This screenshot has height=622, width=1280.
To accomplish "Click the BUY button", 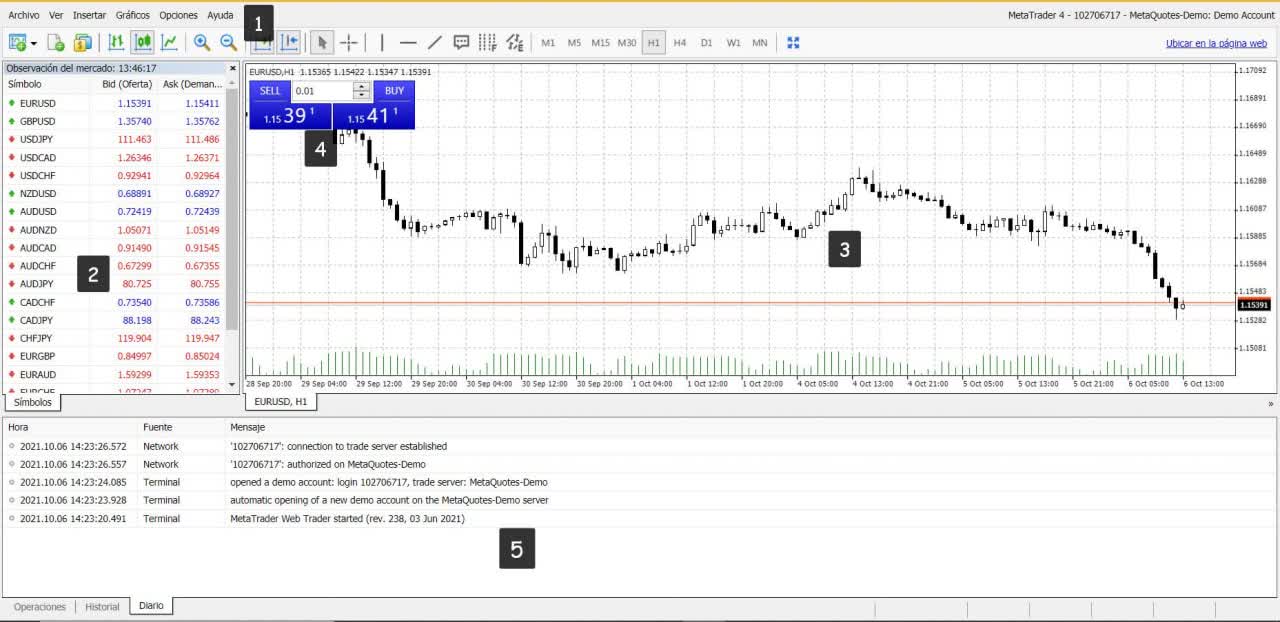I will (394, 90).
